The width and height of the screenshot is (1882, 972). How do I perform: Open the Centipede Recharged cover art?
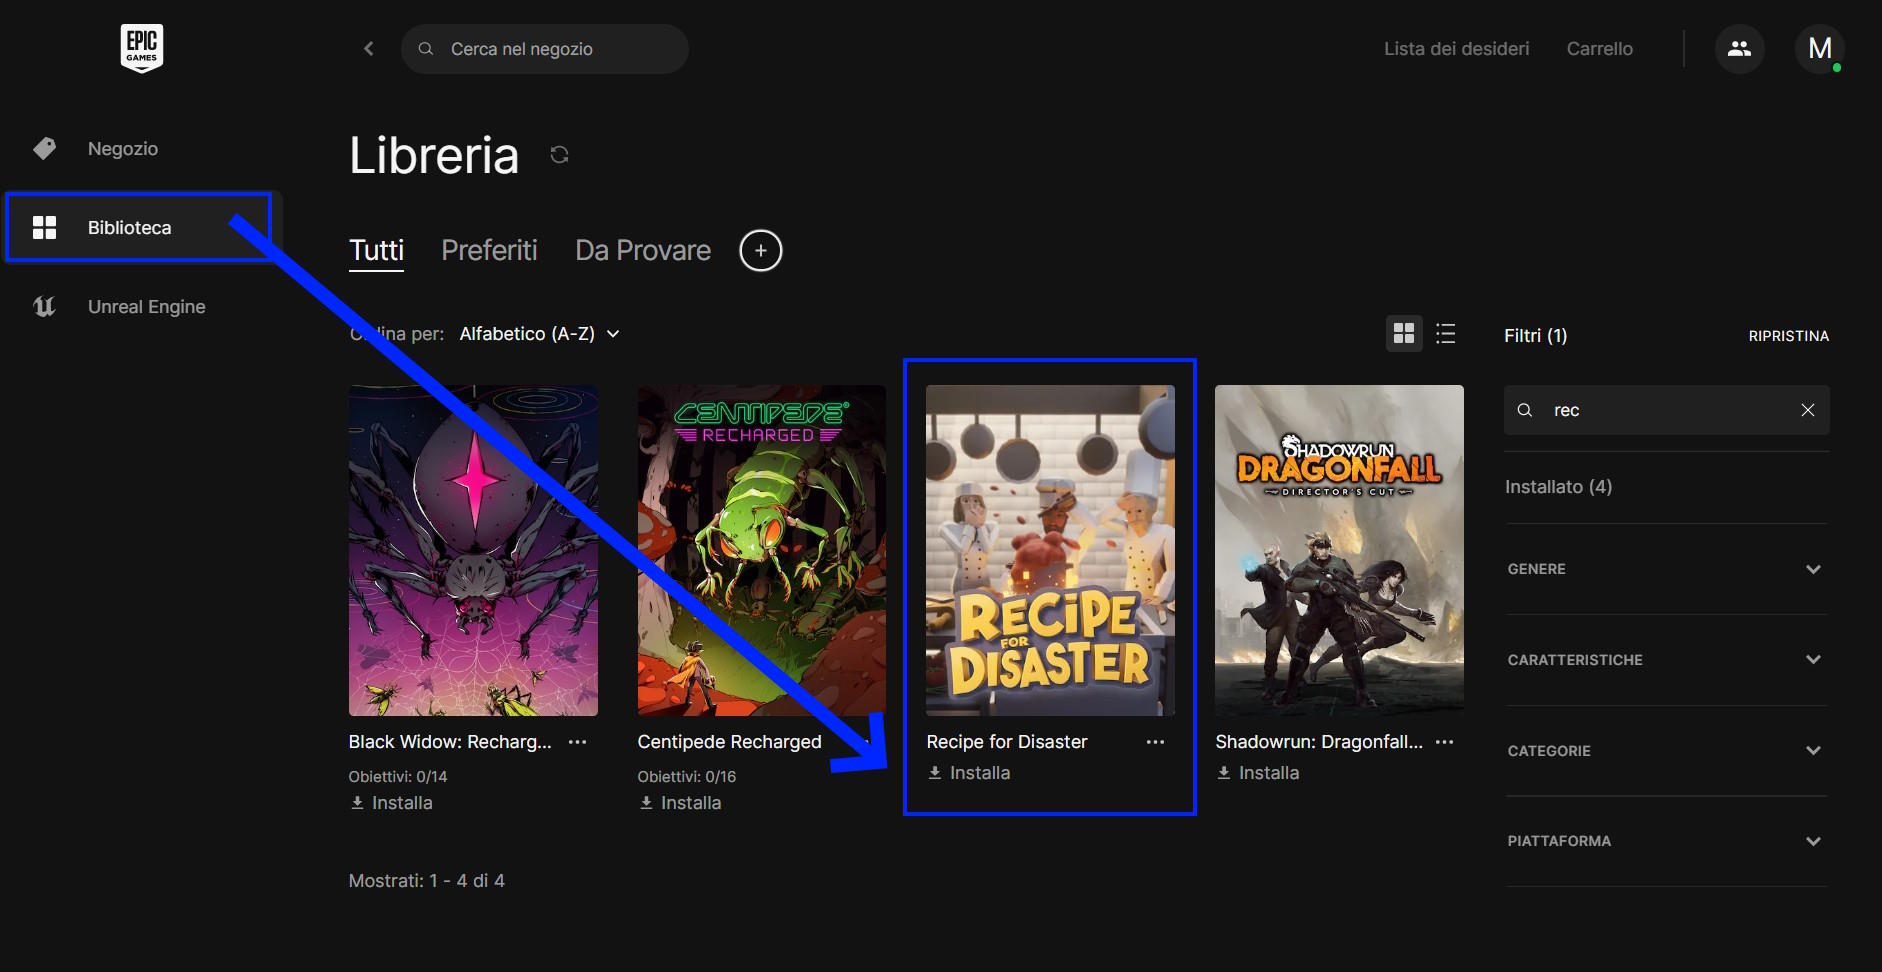point(762,550)
